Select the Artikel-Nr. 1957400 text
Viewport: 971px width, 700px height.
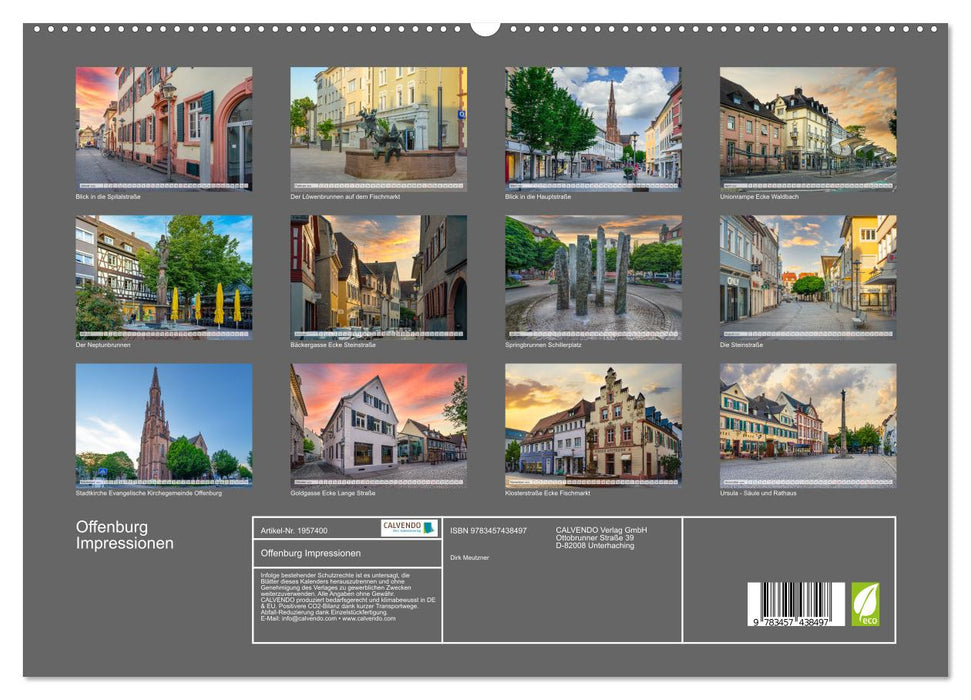click(x=293, y=530)
